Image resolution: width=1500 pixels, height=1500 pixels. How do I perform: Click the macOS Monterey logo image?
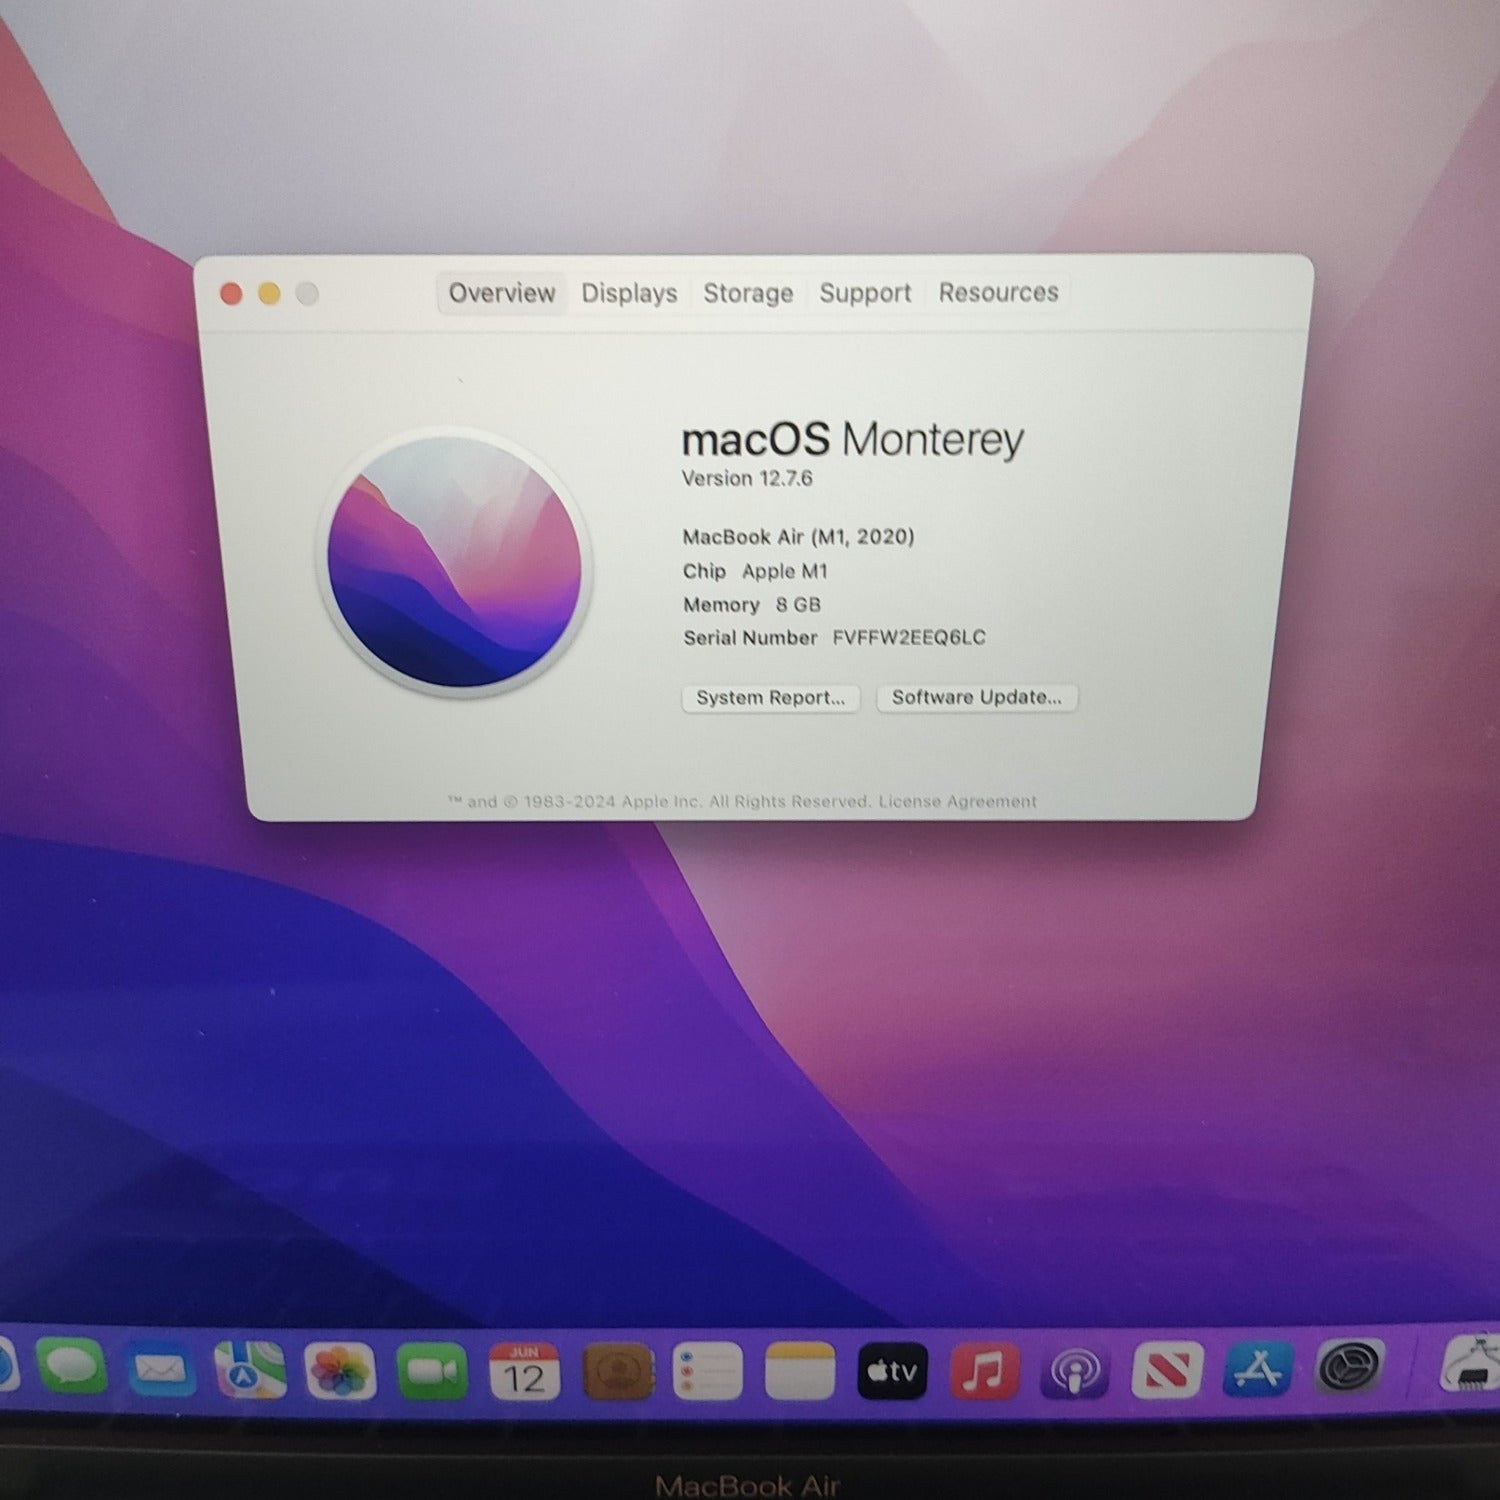coord(455,561)
